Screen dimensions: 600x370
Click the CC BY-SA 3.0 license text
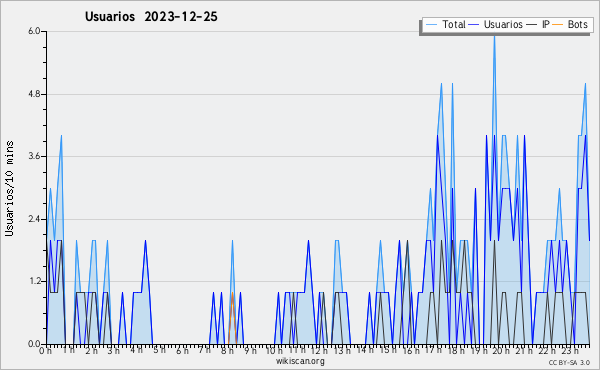tap(569, 362)
